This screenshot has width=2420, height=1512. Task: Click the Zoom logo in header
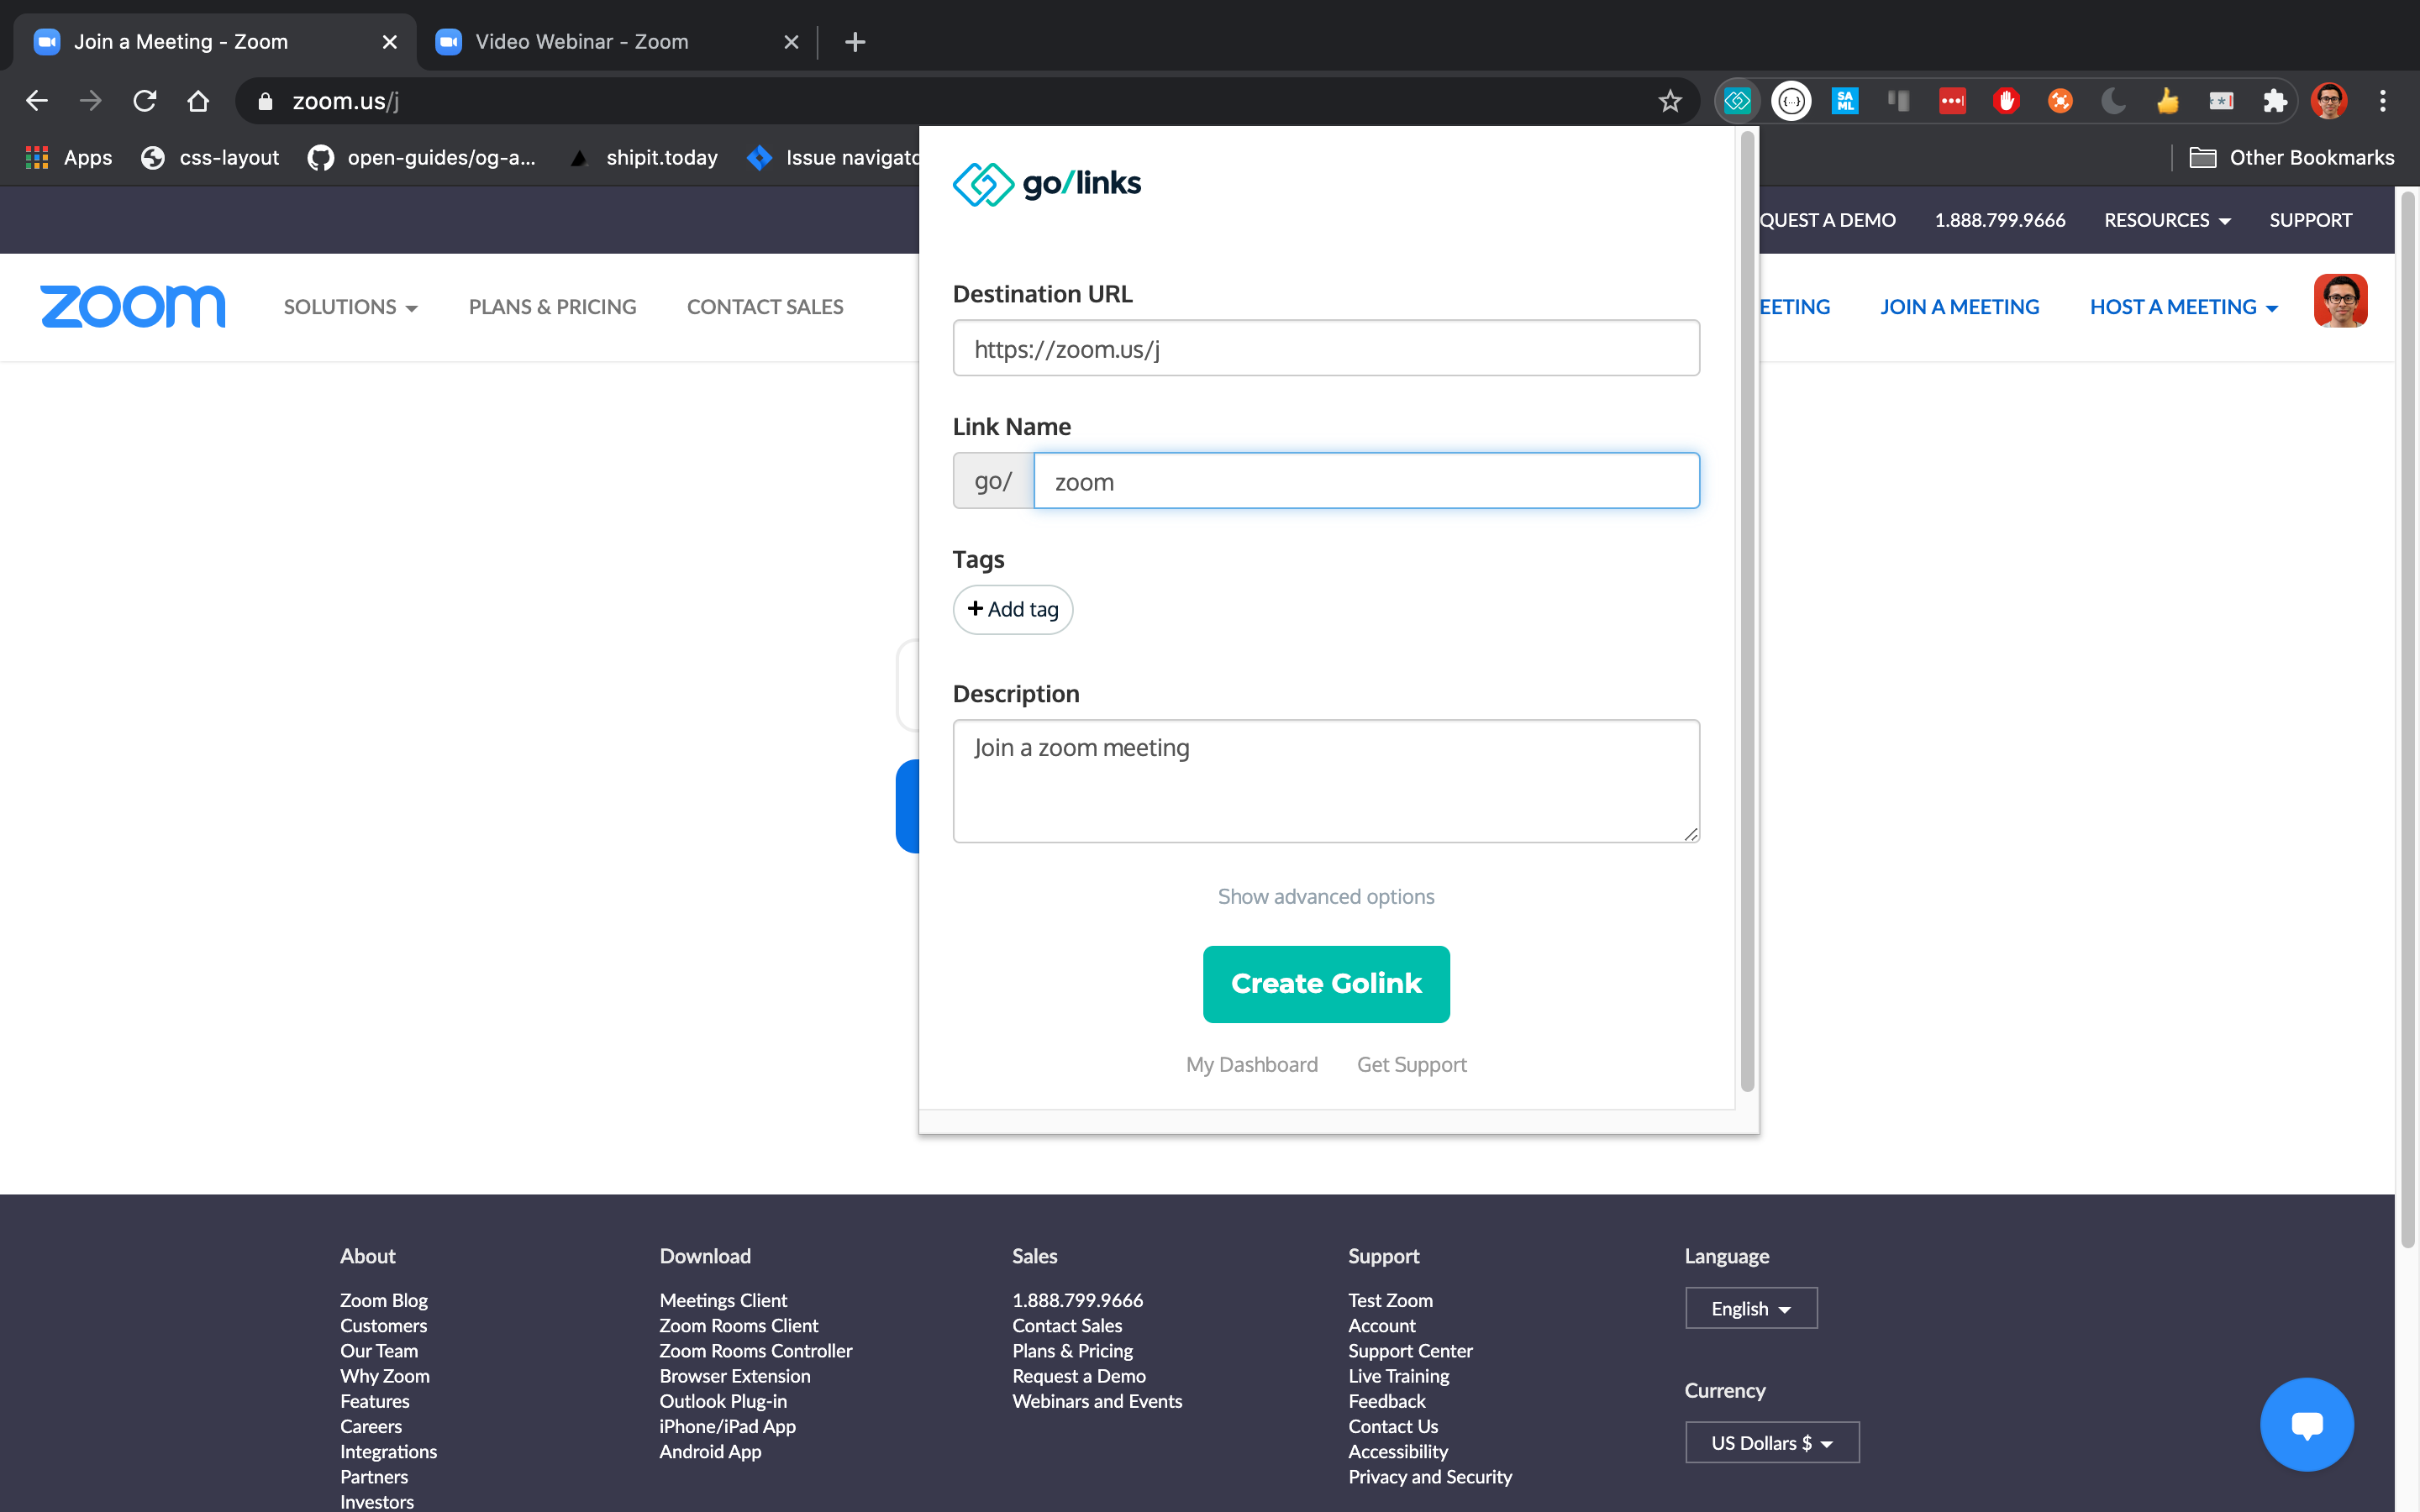133,306
